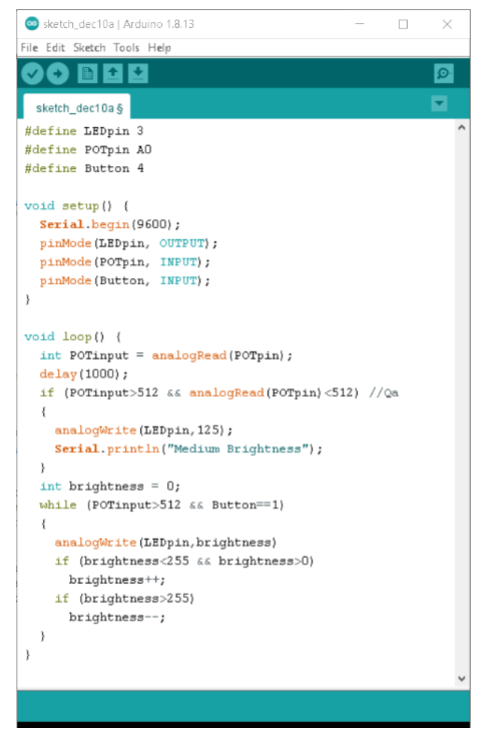Expand the tab options dropdown arrow
Viewport: 494px width, 743px height.
point(439,103)
